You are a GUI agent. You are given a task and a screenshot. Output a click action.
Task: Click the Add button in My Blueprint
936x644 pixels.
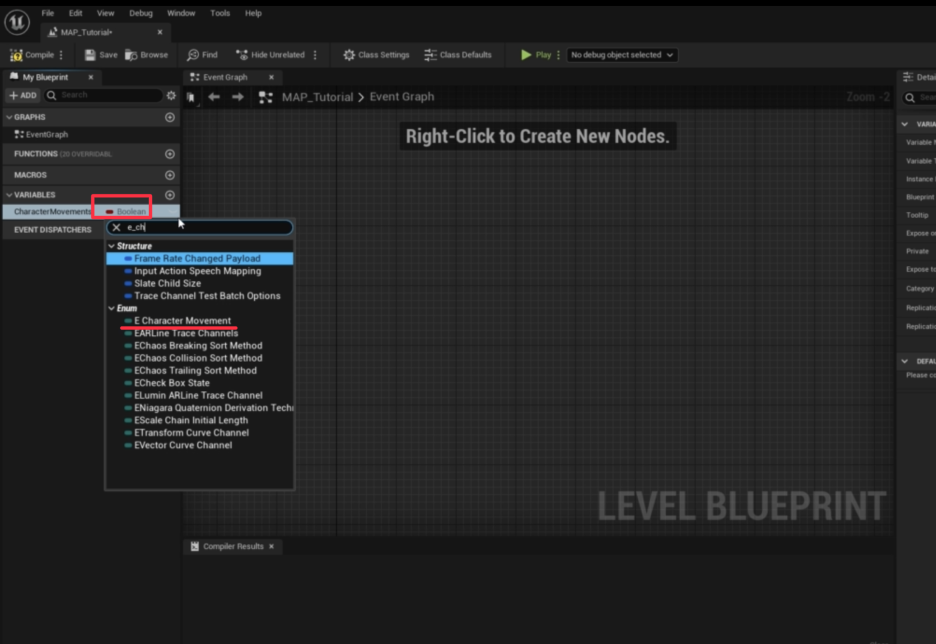pyautogui.click(x=23, y=95)
